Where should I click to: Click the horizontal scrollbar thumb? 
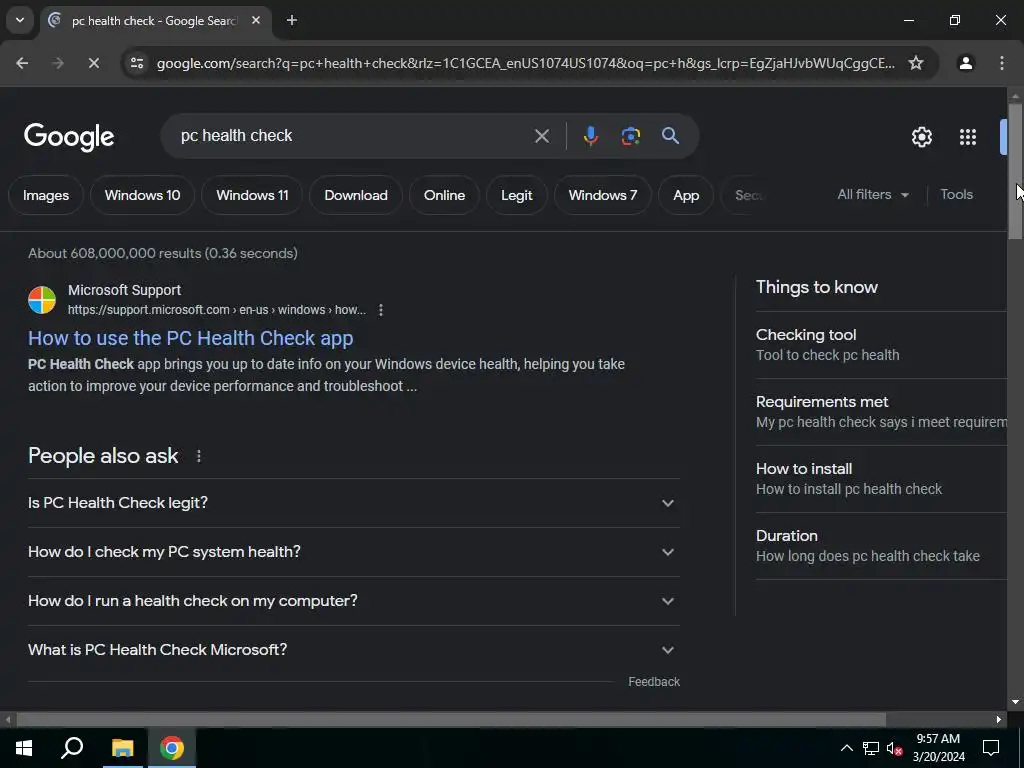[x=451, y=720]
